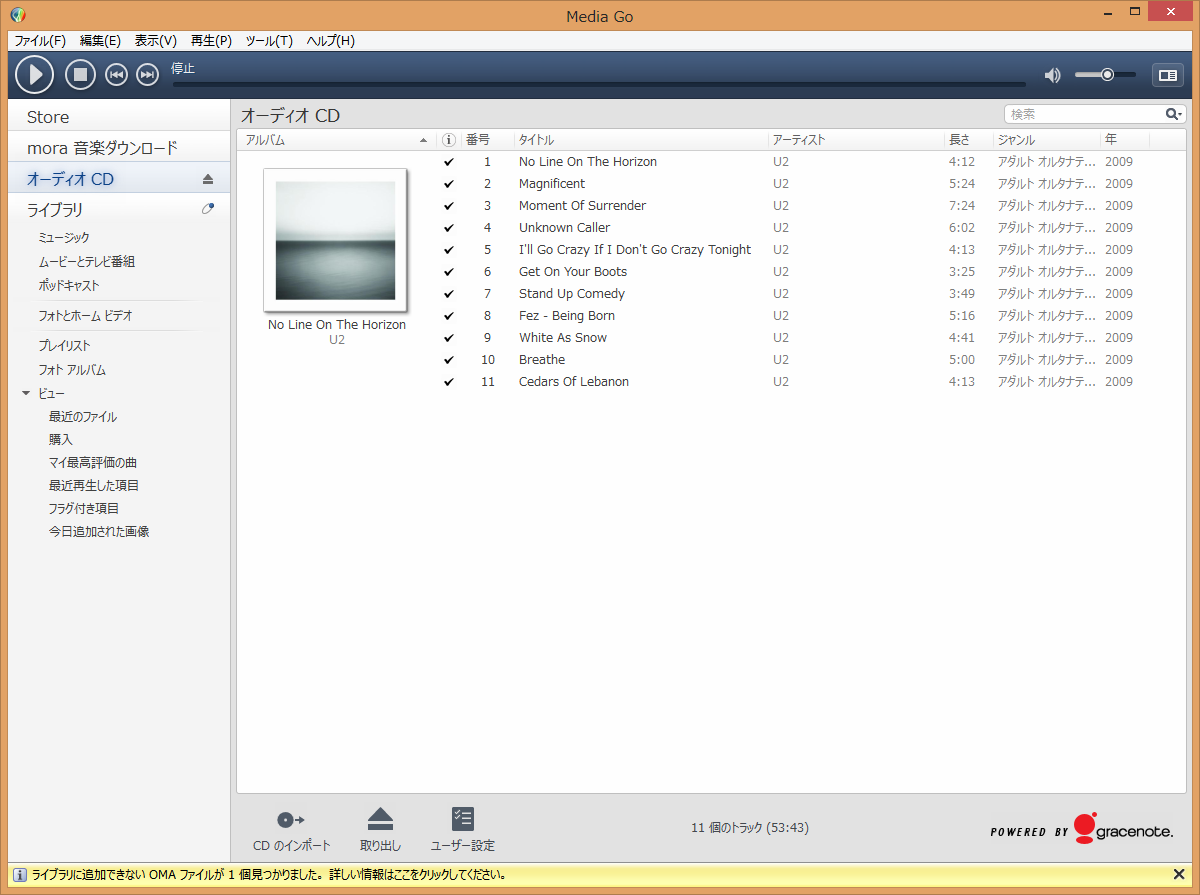Select the Breathe track row

coord(811,360)
